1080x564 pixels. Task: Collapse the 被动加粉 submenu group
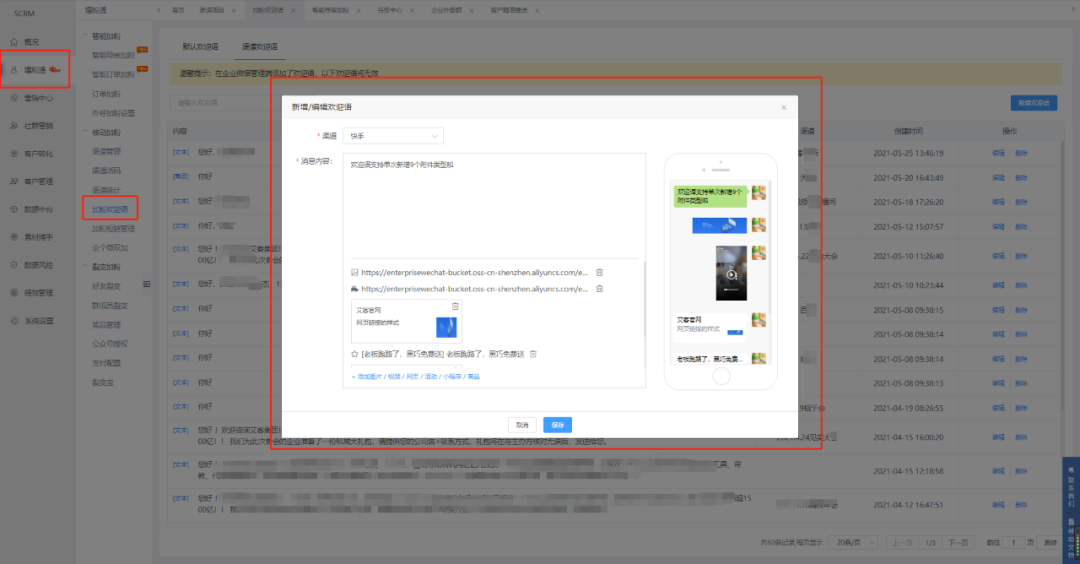click(84, 132)
